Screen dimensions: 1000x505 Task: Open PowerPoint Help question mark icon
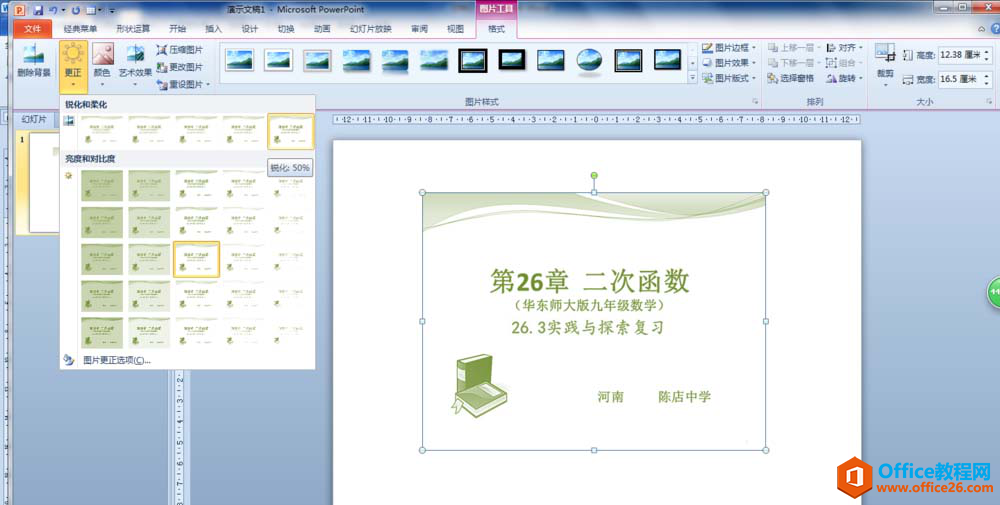pos(995,29)
